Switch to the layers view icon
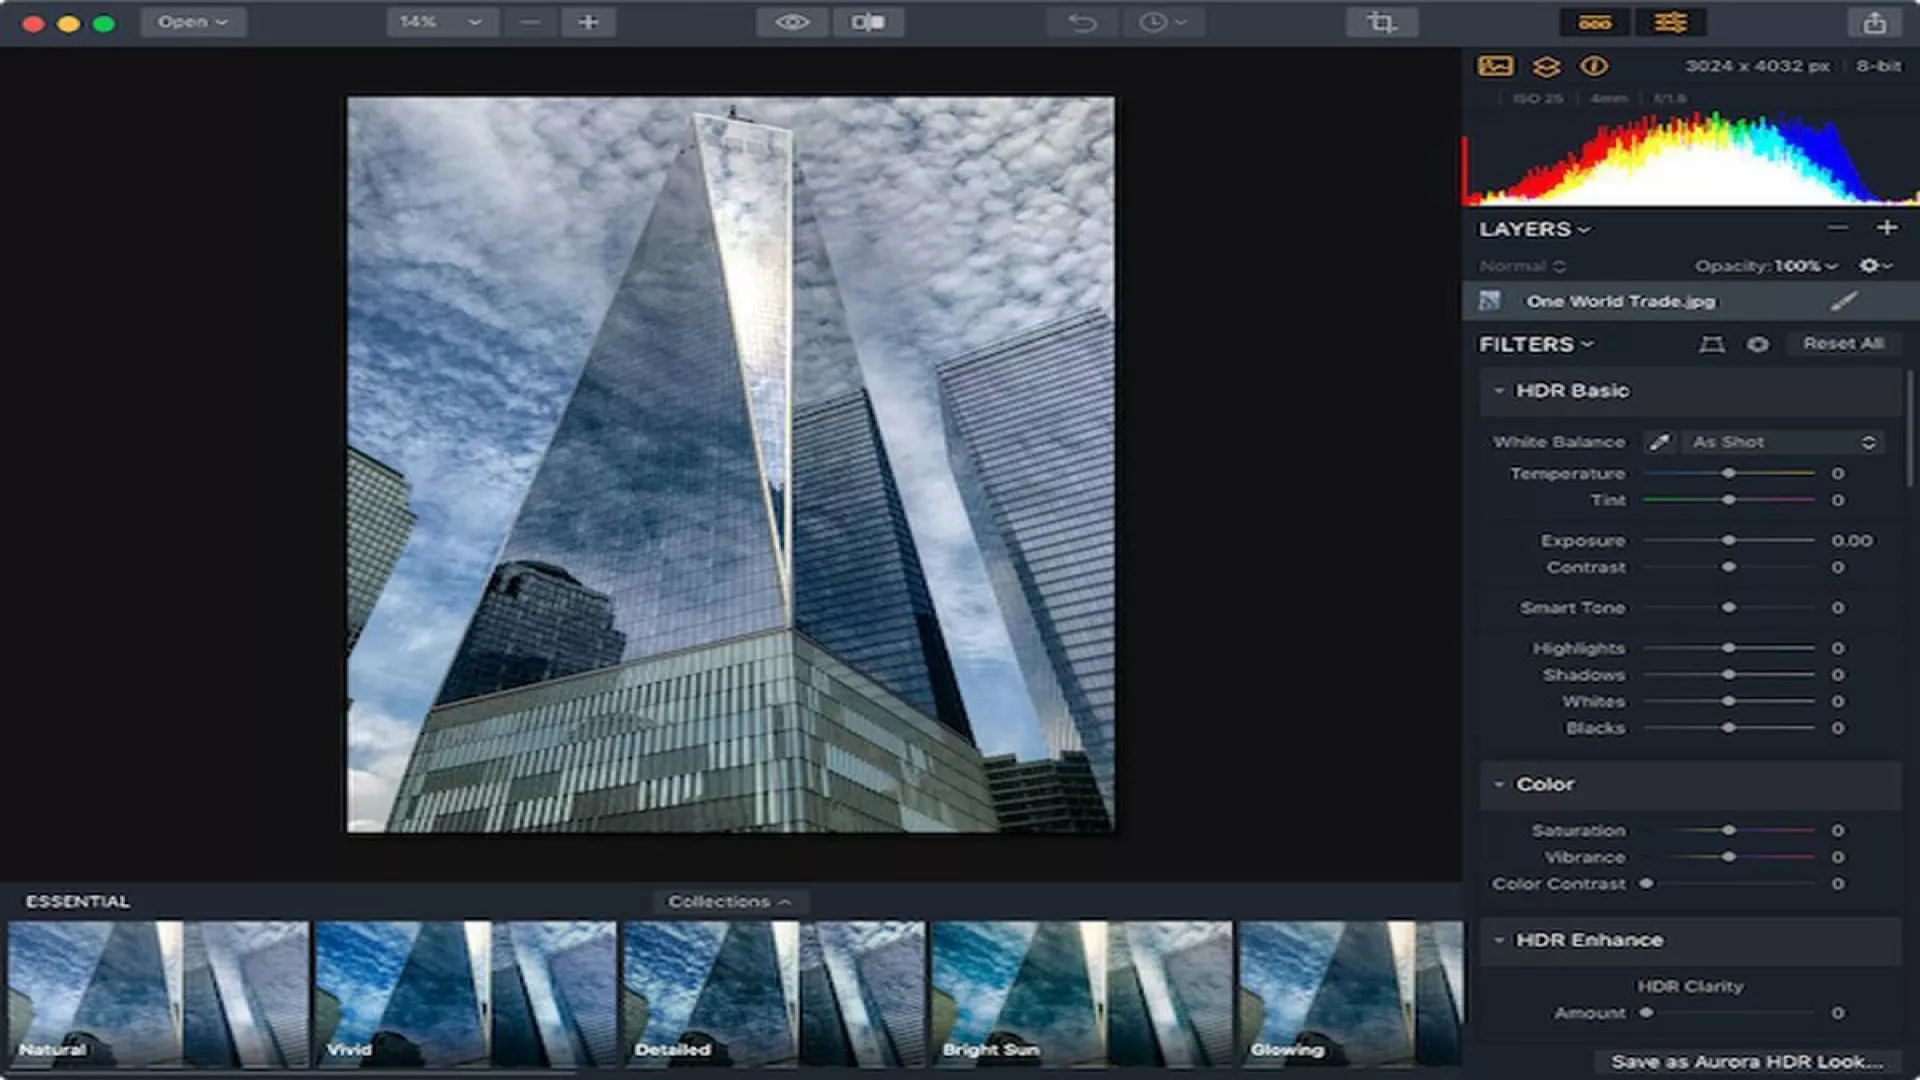 tap(1546, 66)
